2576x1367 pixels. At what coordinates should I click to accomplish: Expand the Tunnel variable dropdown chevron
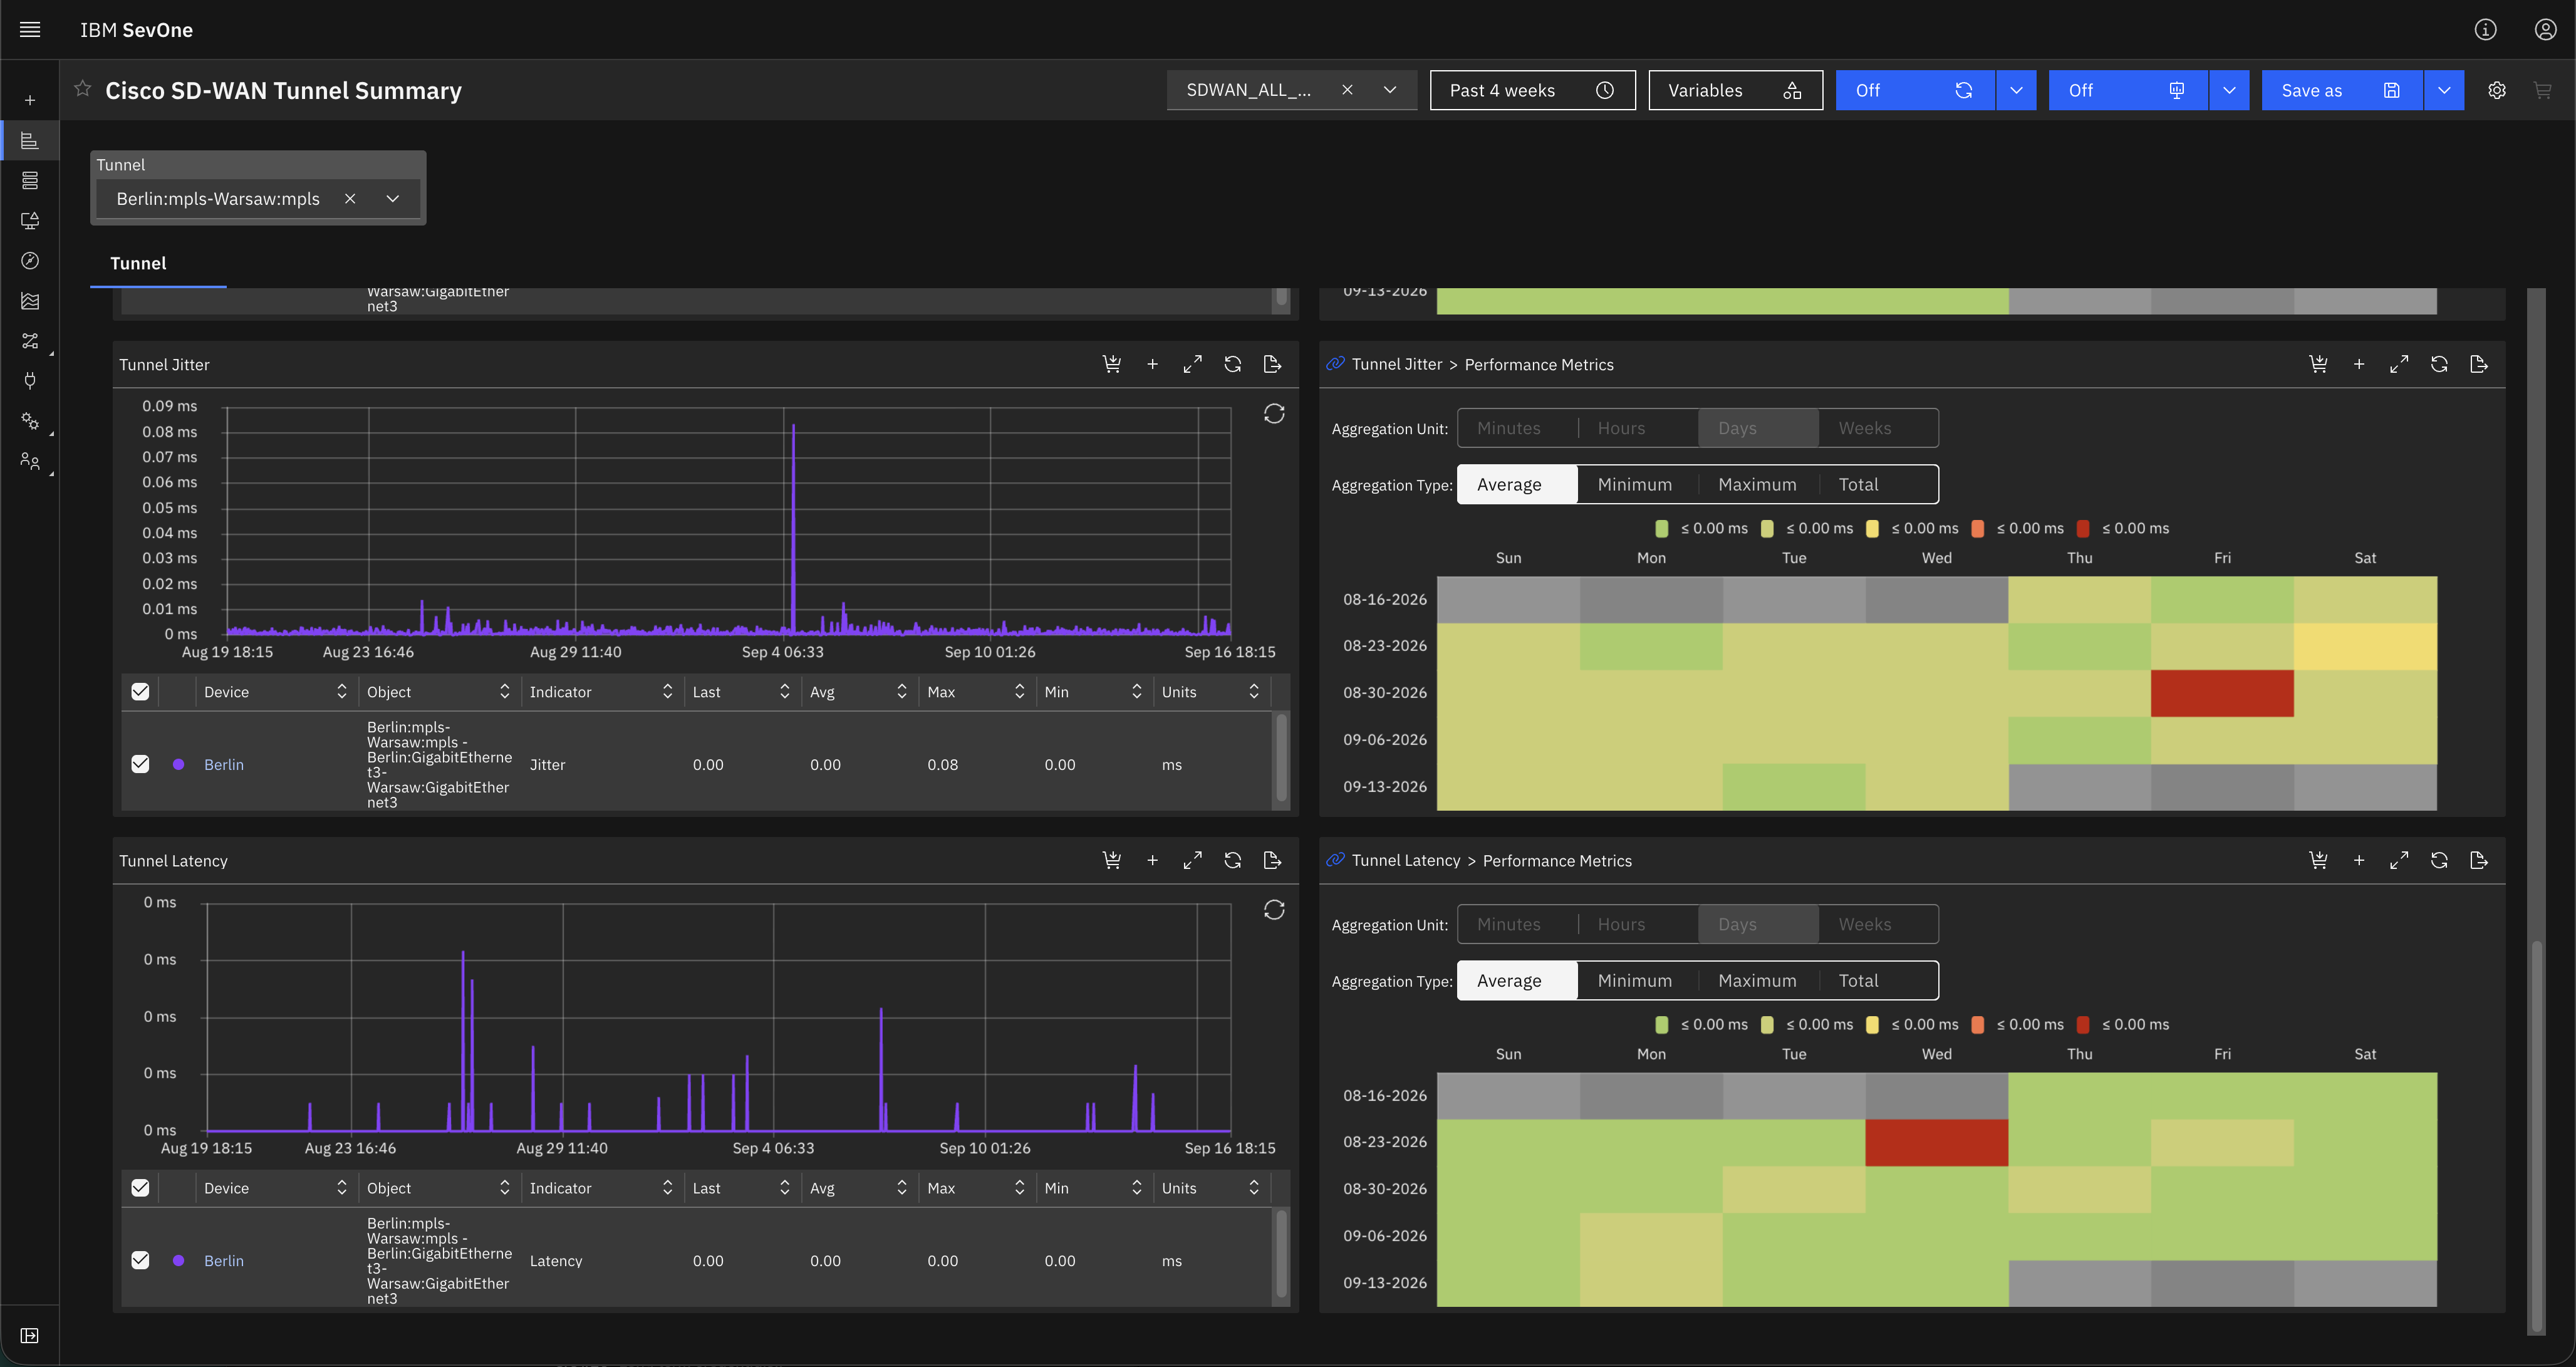click(x=392, y=198)
